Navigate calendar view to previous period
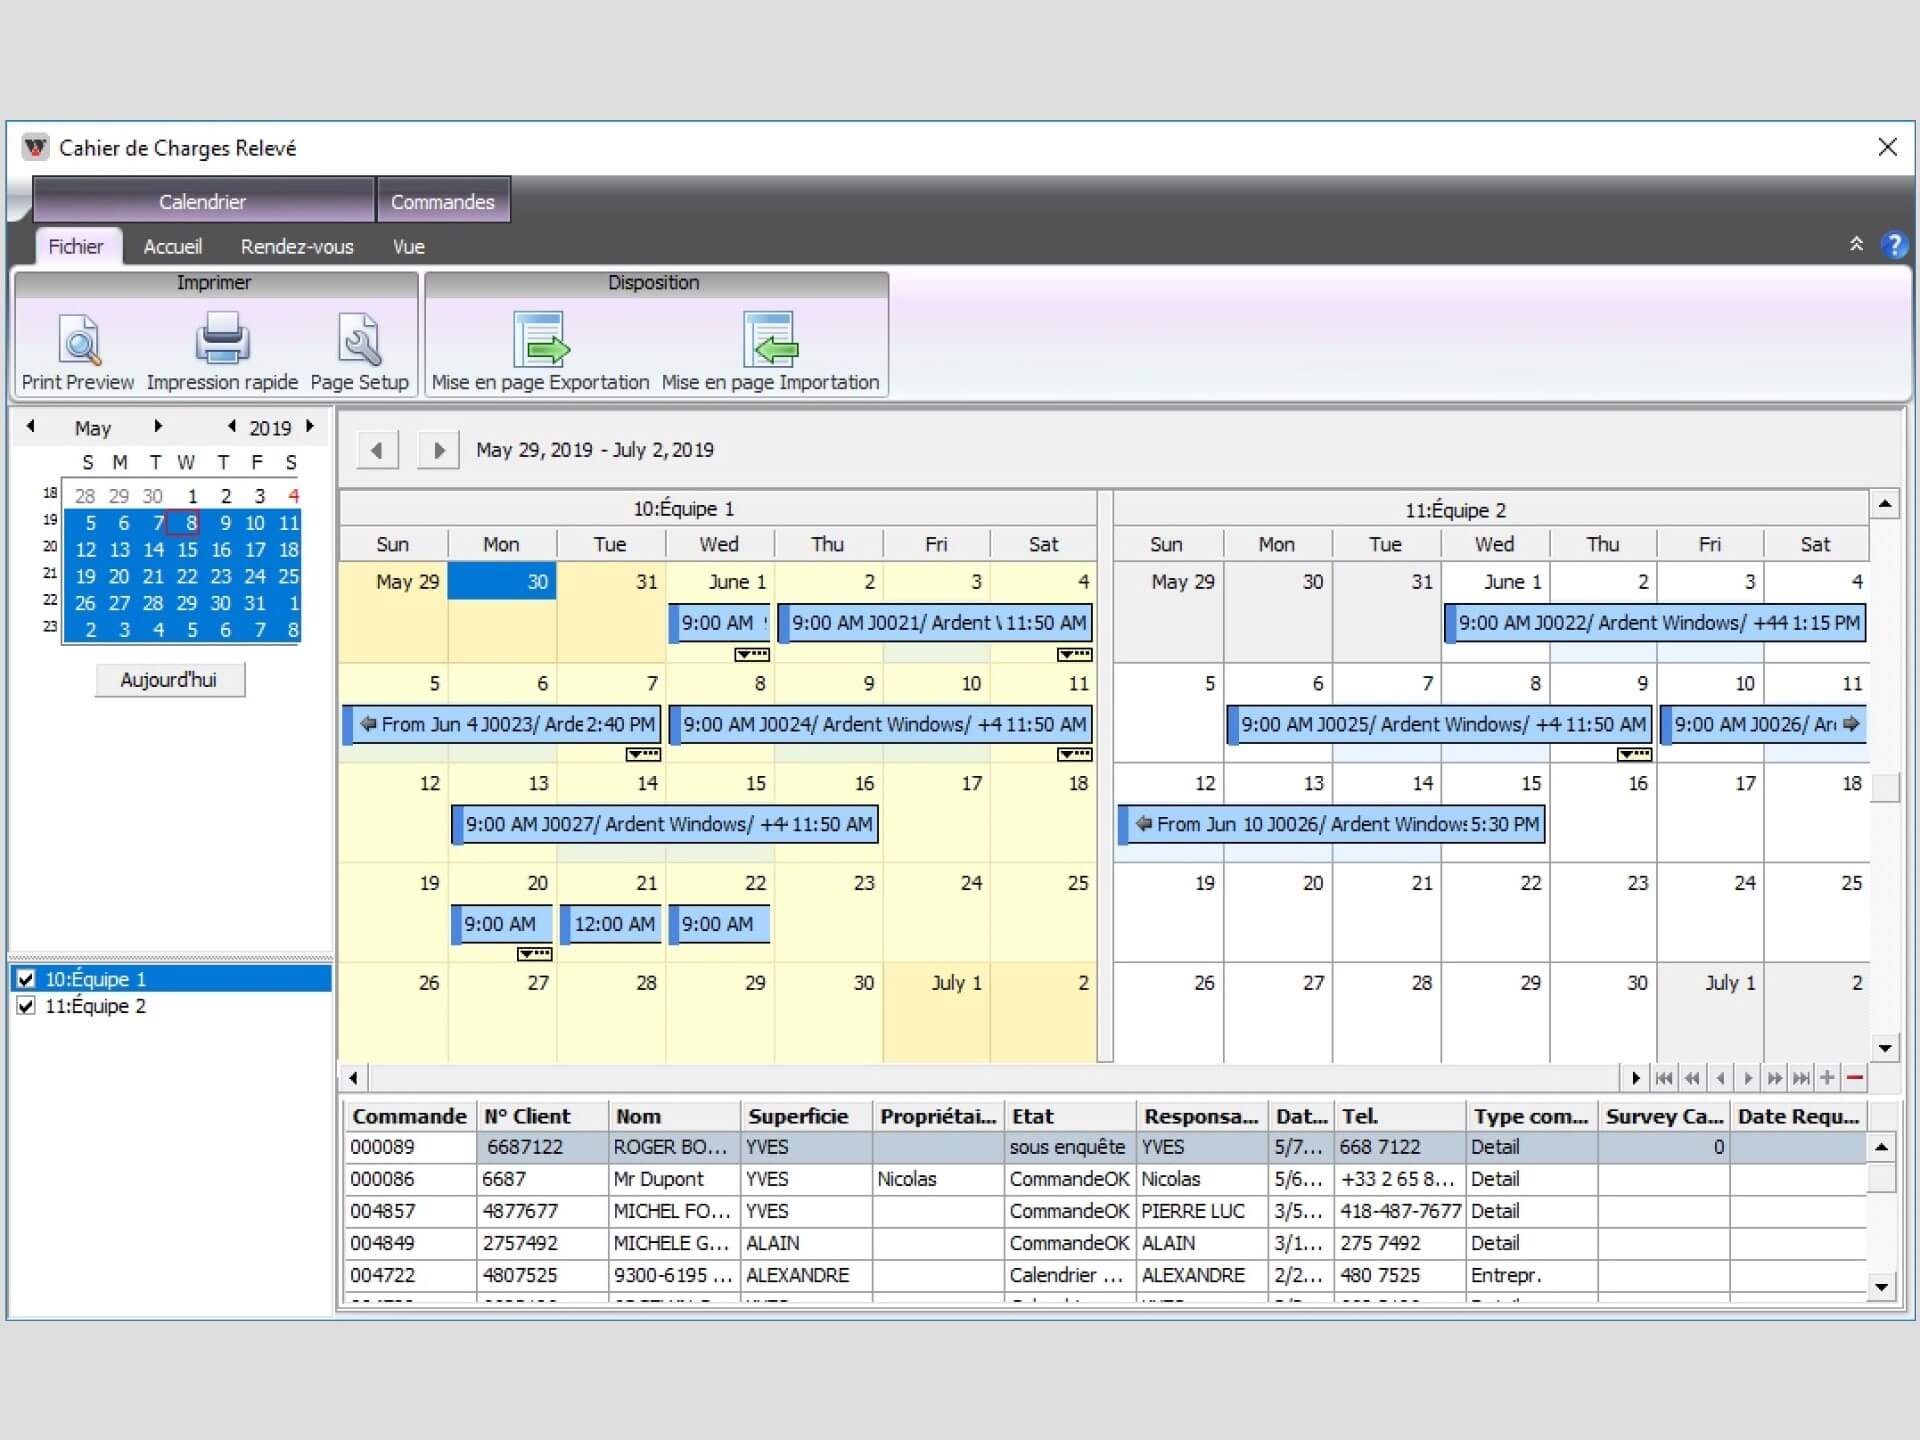Screen dimensions: 1920x1440 (377, 450)
